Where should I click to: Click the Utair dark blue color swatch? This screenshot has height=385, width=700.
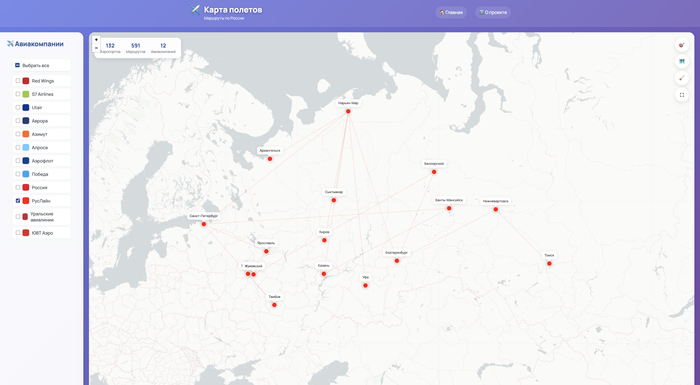[26, 107]
